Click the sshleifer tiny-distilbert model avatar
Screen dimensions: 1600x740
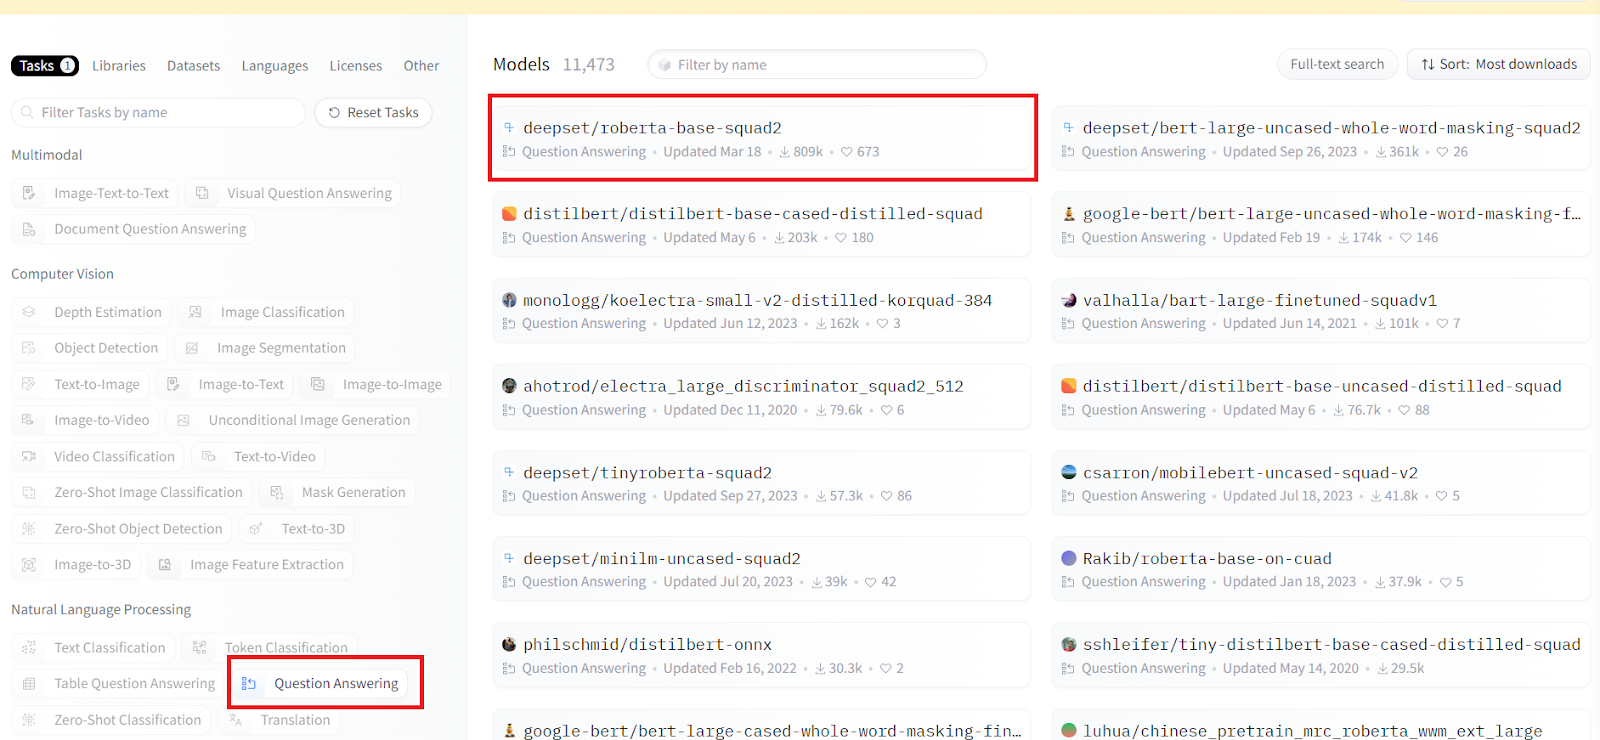click(x=1069, y=645)
